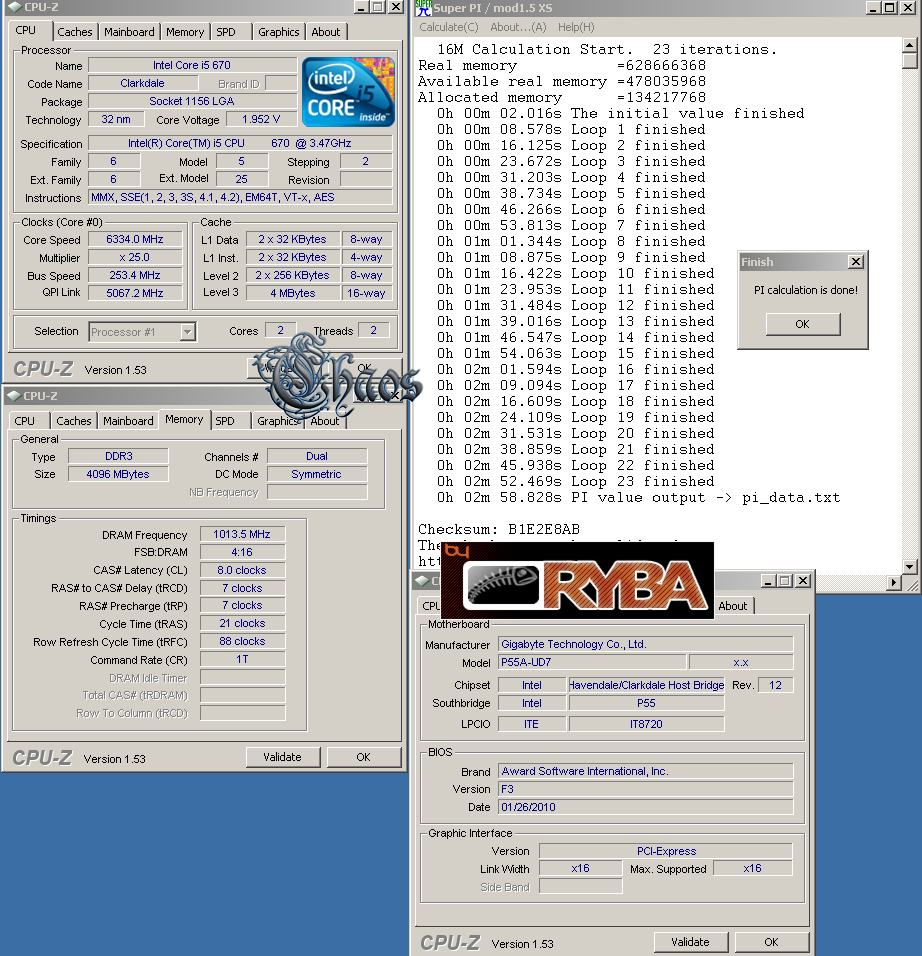Select the active Memory tab in lower-left CPU-Z

pos(184,419)
